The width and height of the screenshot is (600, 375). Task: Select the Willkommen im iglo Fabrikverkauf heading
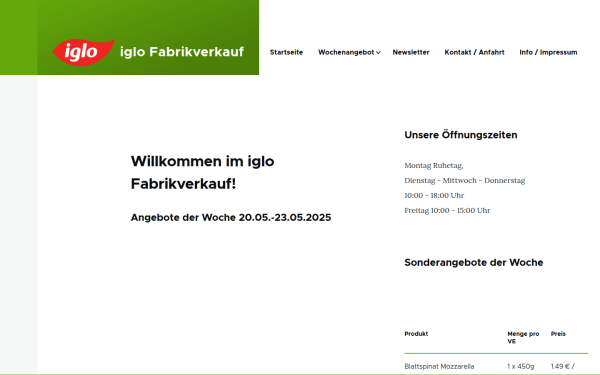tap(202, 173)
